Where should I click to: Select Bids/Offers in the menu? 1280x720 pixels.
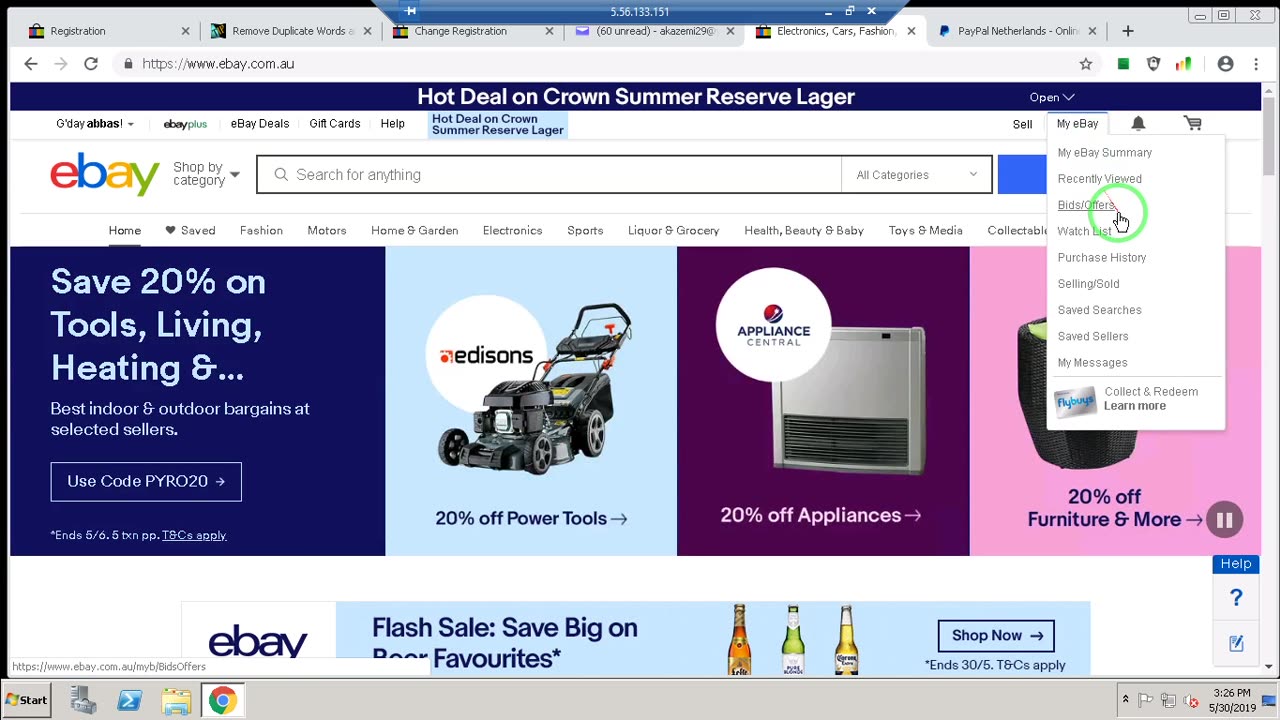(1086, 205)
